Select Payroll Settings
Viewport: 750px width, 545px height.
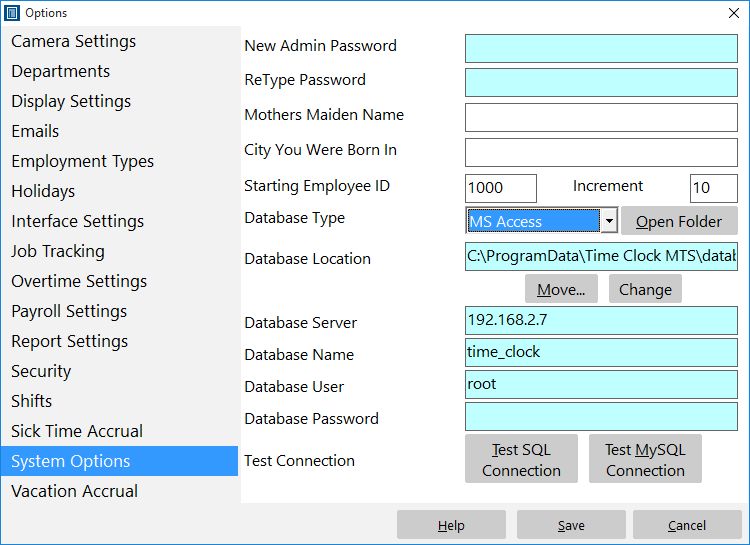[x=120, y=311]
